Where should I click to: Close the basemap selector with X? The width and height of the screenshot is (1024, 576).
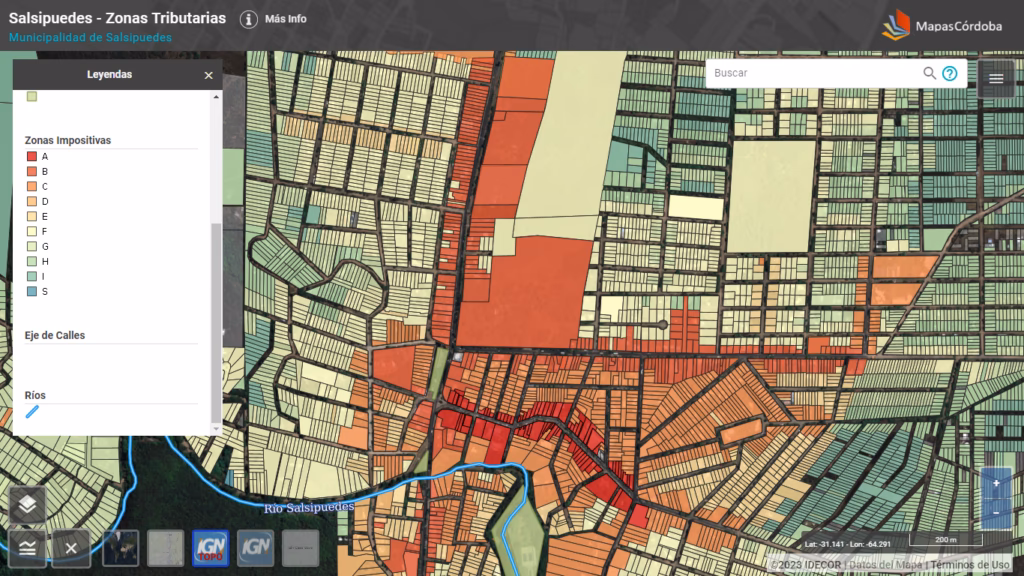(x=71, y=548)
